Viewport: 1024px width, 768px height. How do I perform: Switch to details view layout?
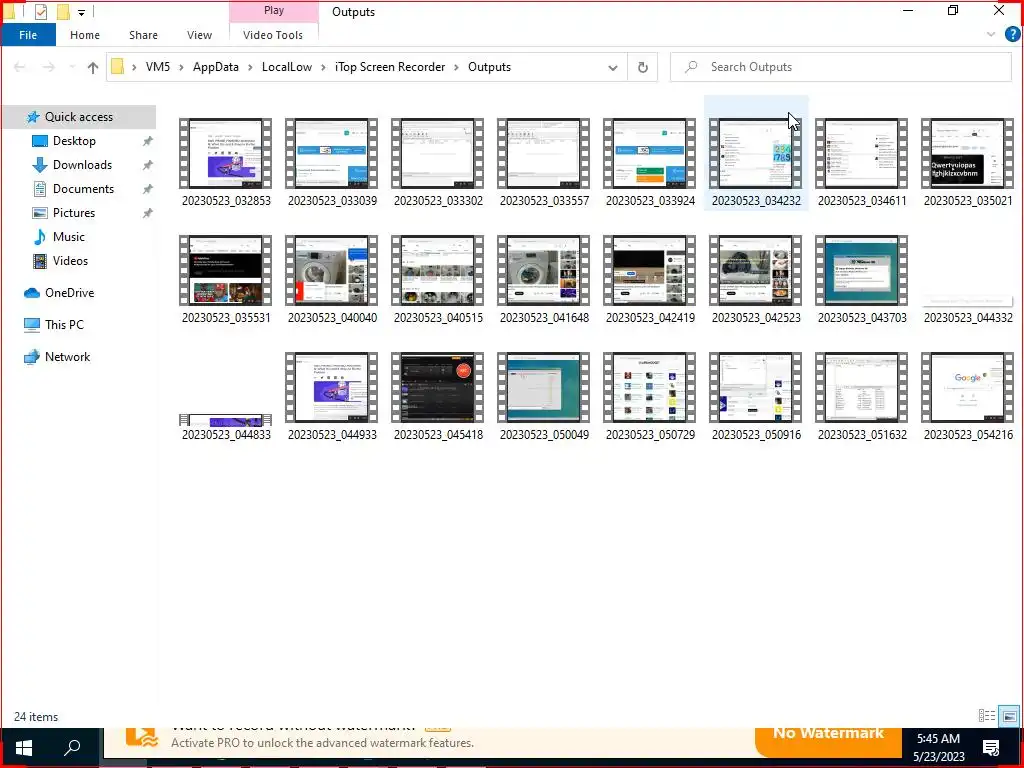tap(987, 716)
